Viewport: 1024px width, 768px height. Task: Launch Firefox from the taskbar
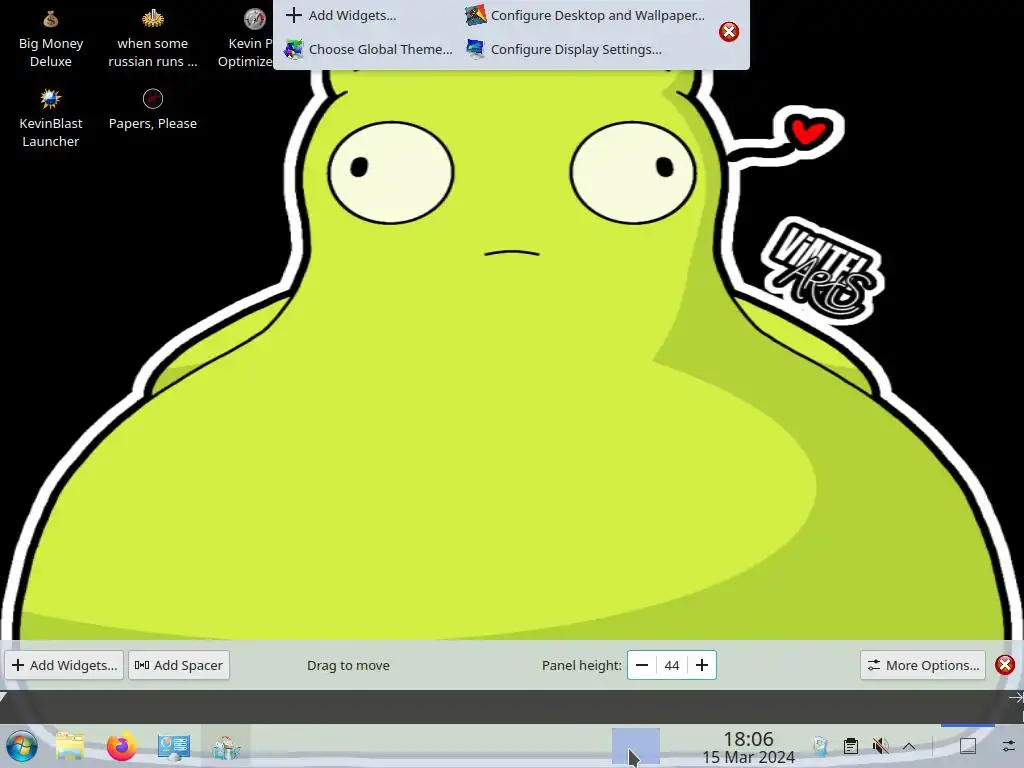click(121, 746)
